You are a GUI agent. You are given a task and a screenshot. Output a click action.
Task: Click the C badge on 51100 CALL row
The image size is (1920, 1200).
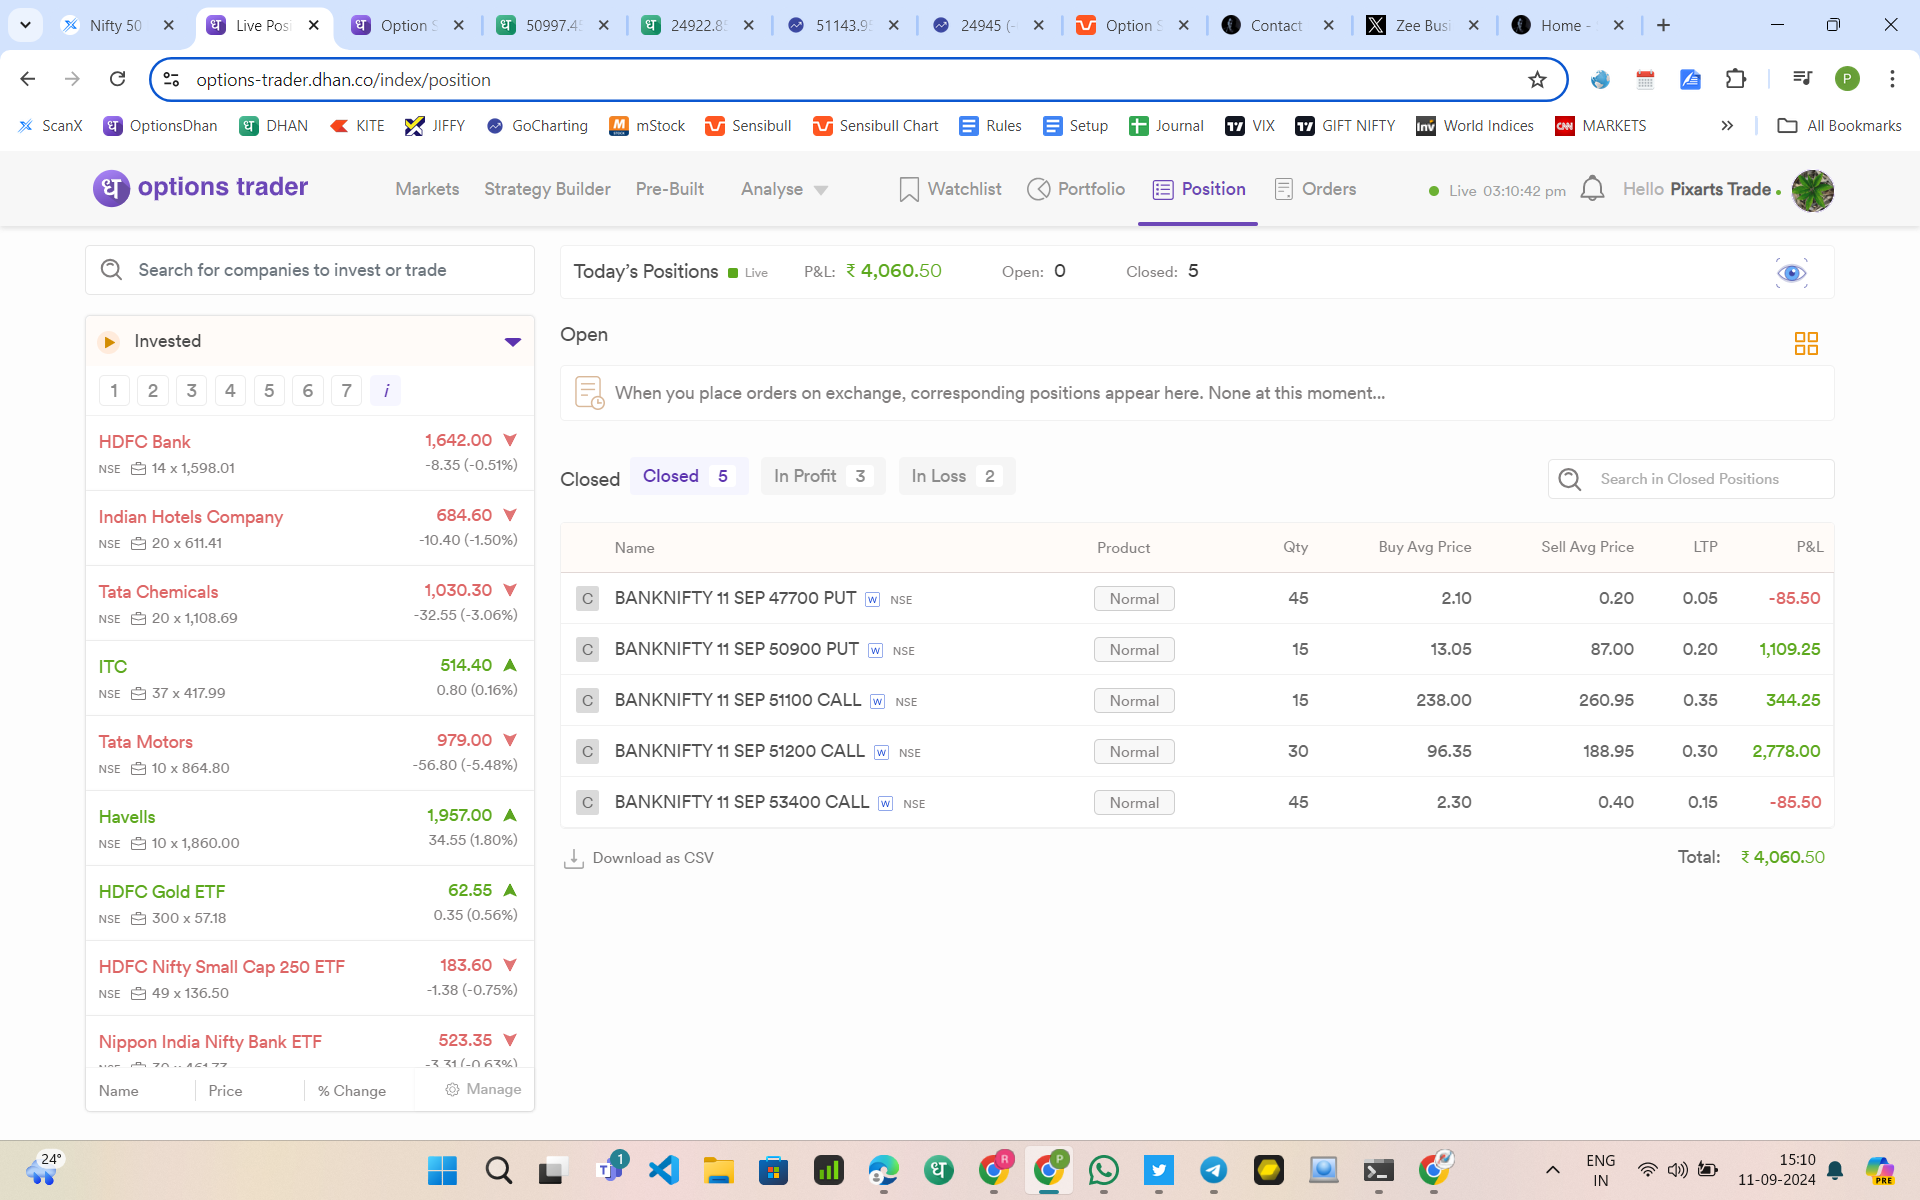(x=587, y=700)
